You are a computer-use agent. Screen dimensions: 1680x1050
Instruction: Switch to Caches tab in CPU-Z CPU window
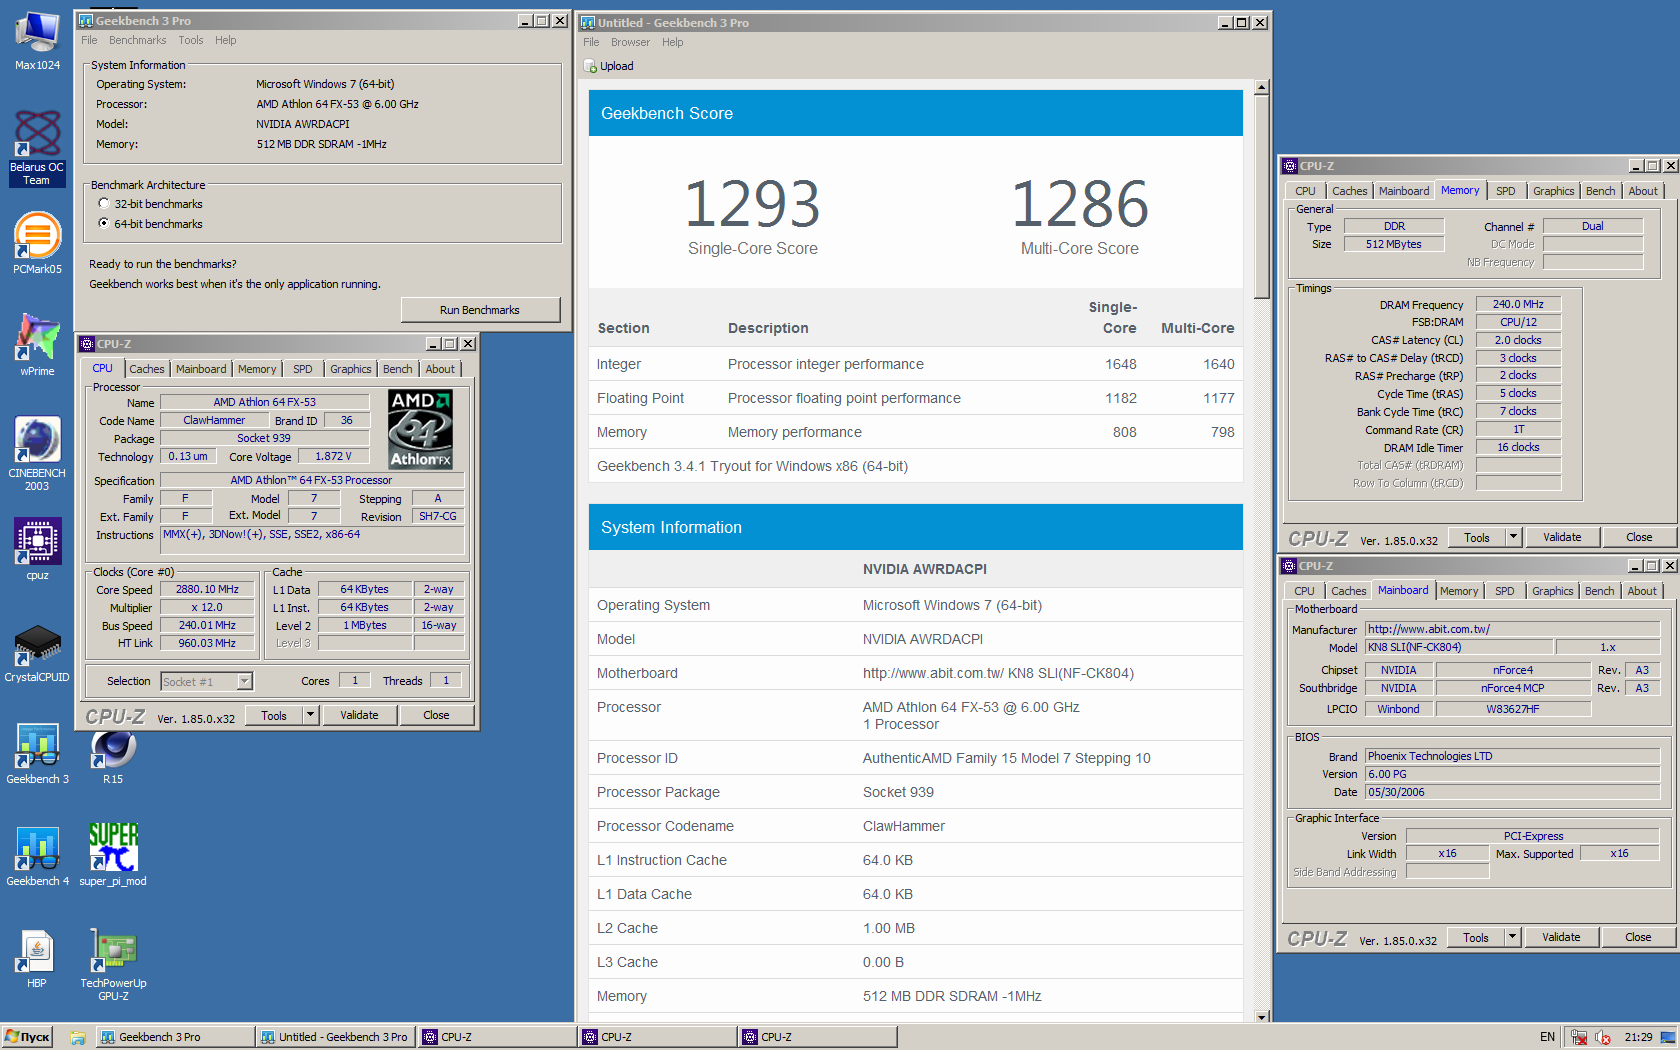pyautogui.click(x=146, y=369)
